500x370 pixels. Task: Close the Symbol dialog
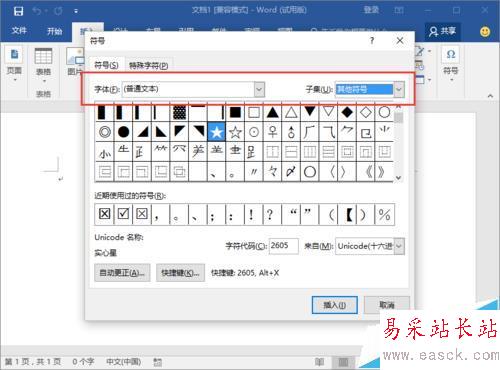click(400, 41)
